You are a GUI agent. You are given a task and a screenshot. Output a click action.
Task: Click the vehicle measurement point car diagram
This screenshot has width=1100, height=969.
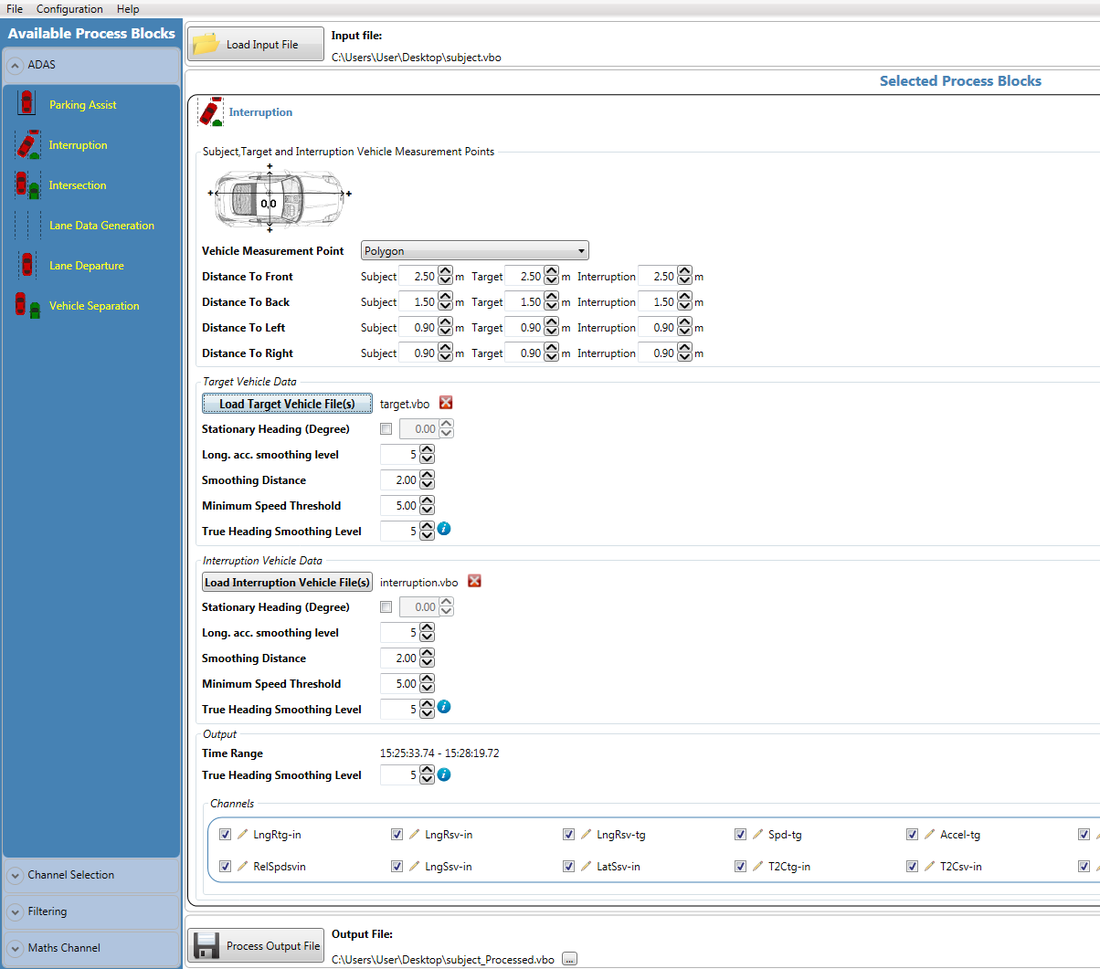click(x=279, y=198)
